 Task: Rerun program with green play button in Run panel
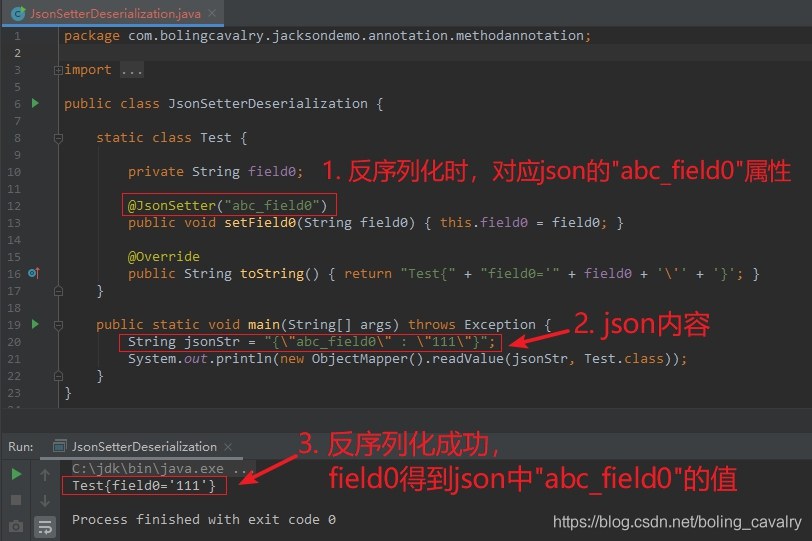[x=16, y=474]
